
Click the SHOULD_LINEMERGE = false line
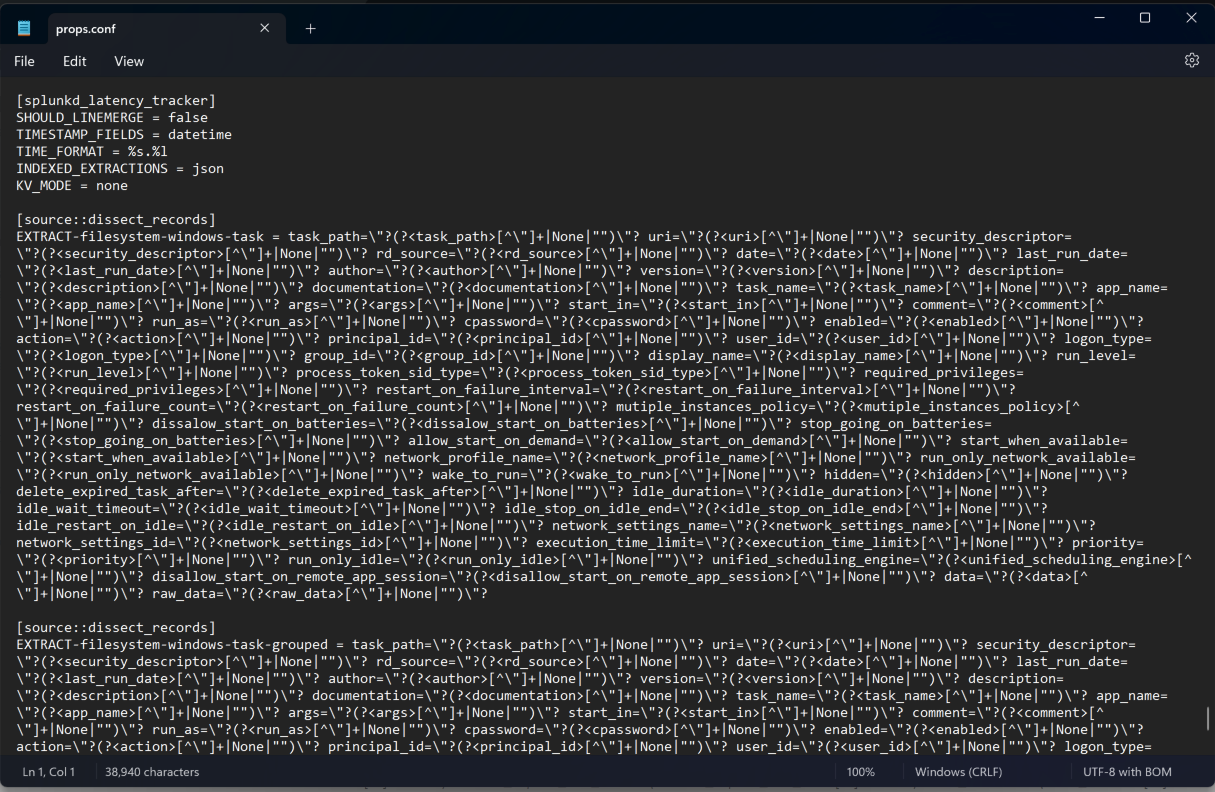(112, 118)
